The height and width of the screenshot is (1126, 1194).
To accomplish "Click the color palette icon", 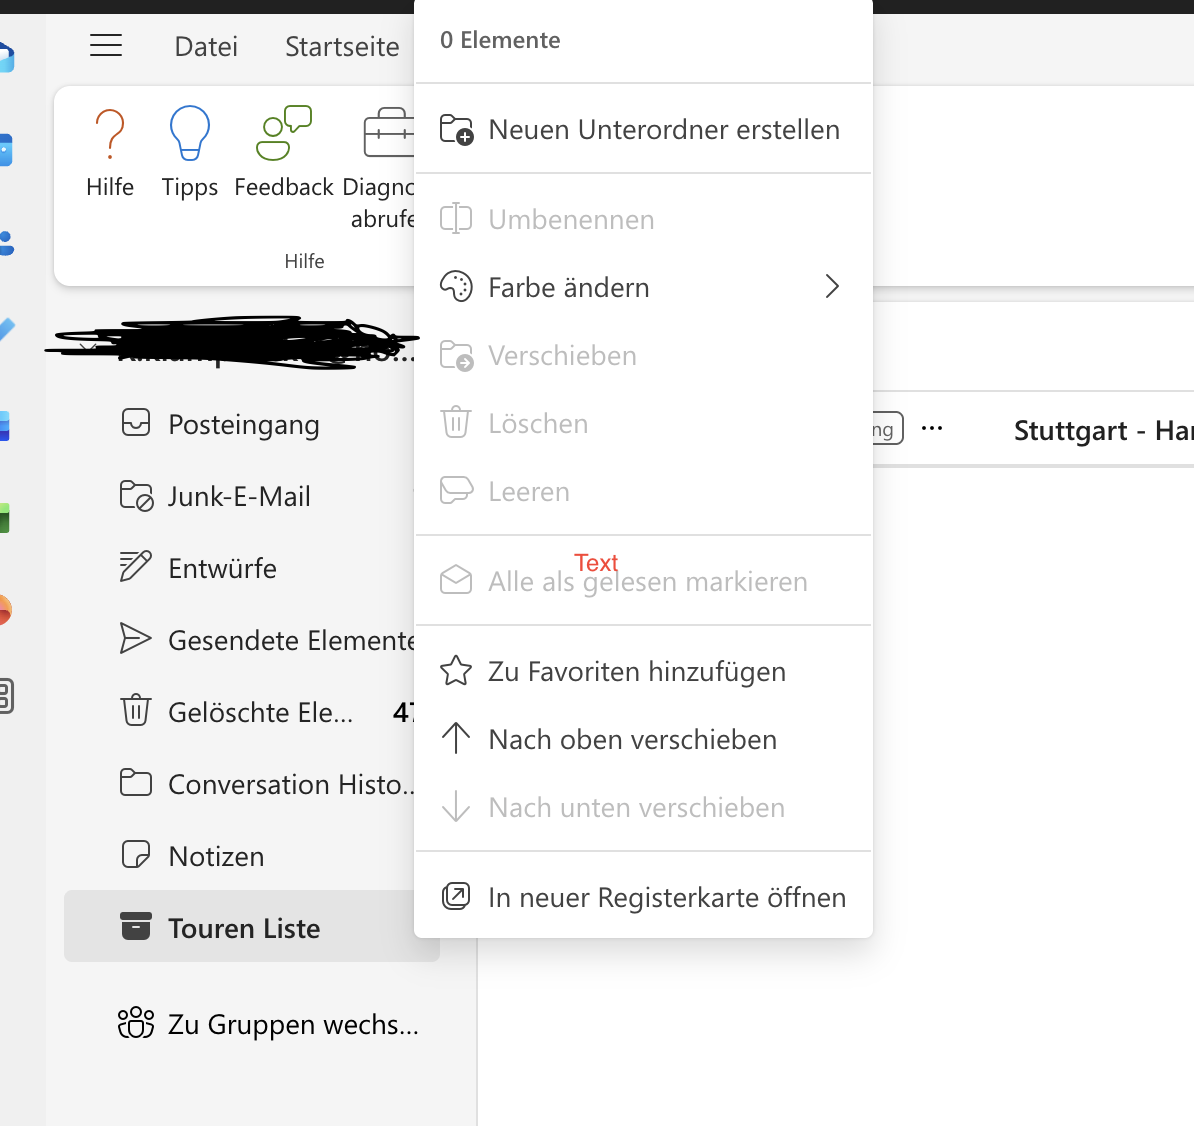I will [456, 287].
